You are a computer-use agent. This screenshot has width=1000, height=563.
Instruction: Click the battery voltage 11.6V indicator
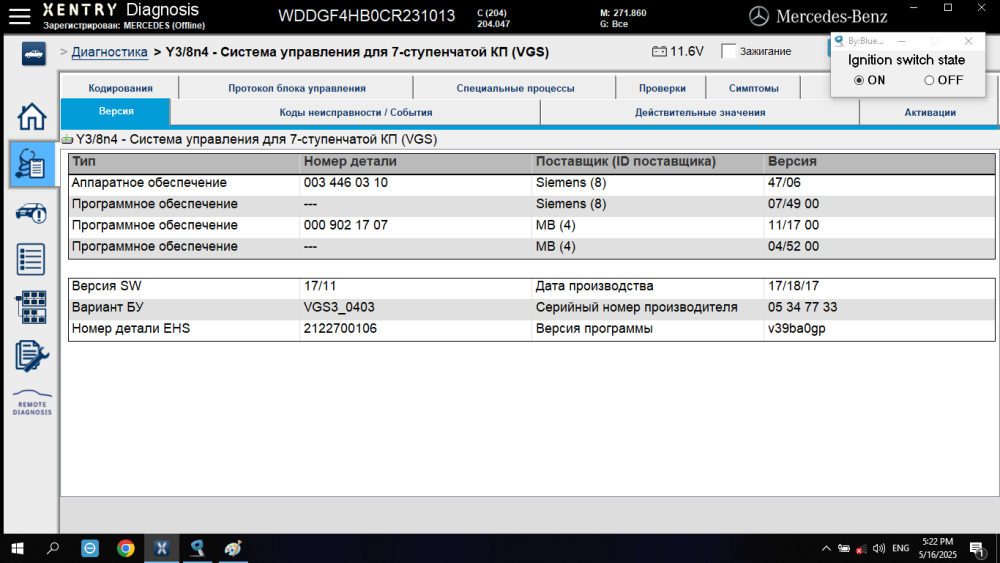[x=678, y=52]
